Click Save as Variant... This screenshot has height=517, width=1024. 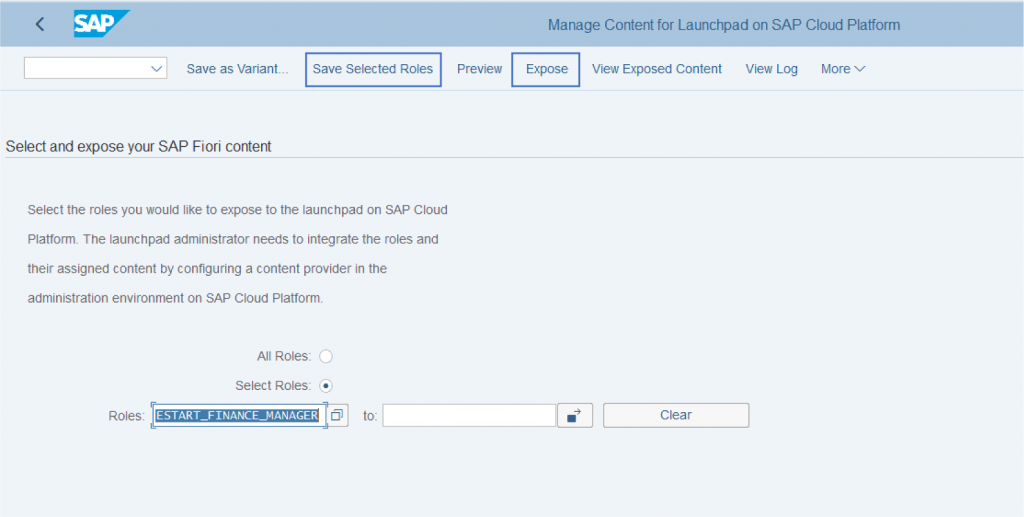(237, 69)
